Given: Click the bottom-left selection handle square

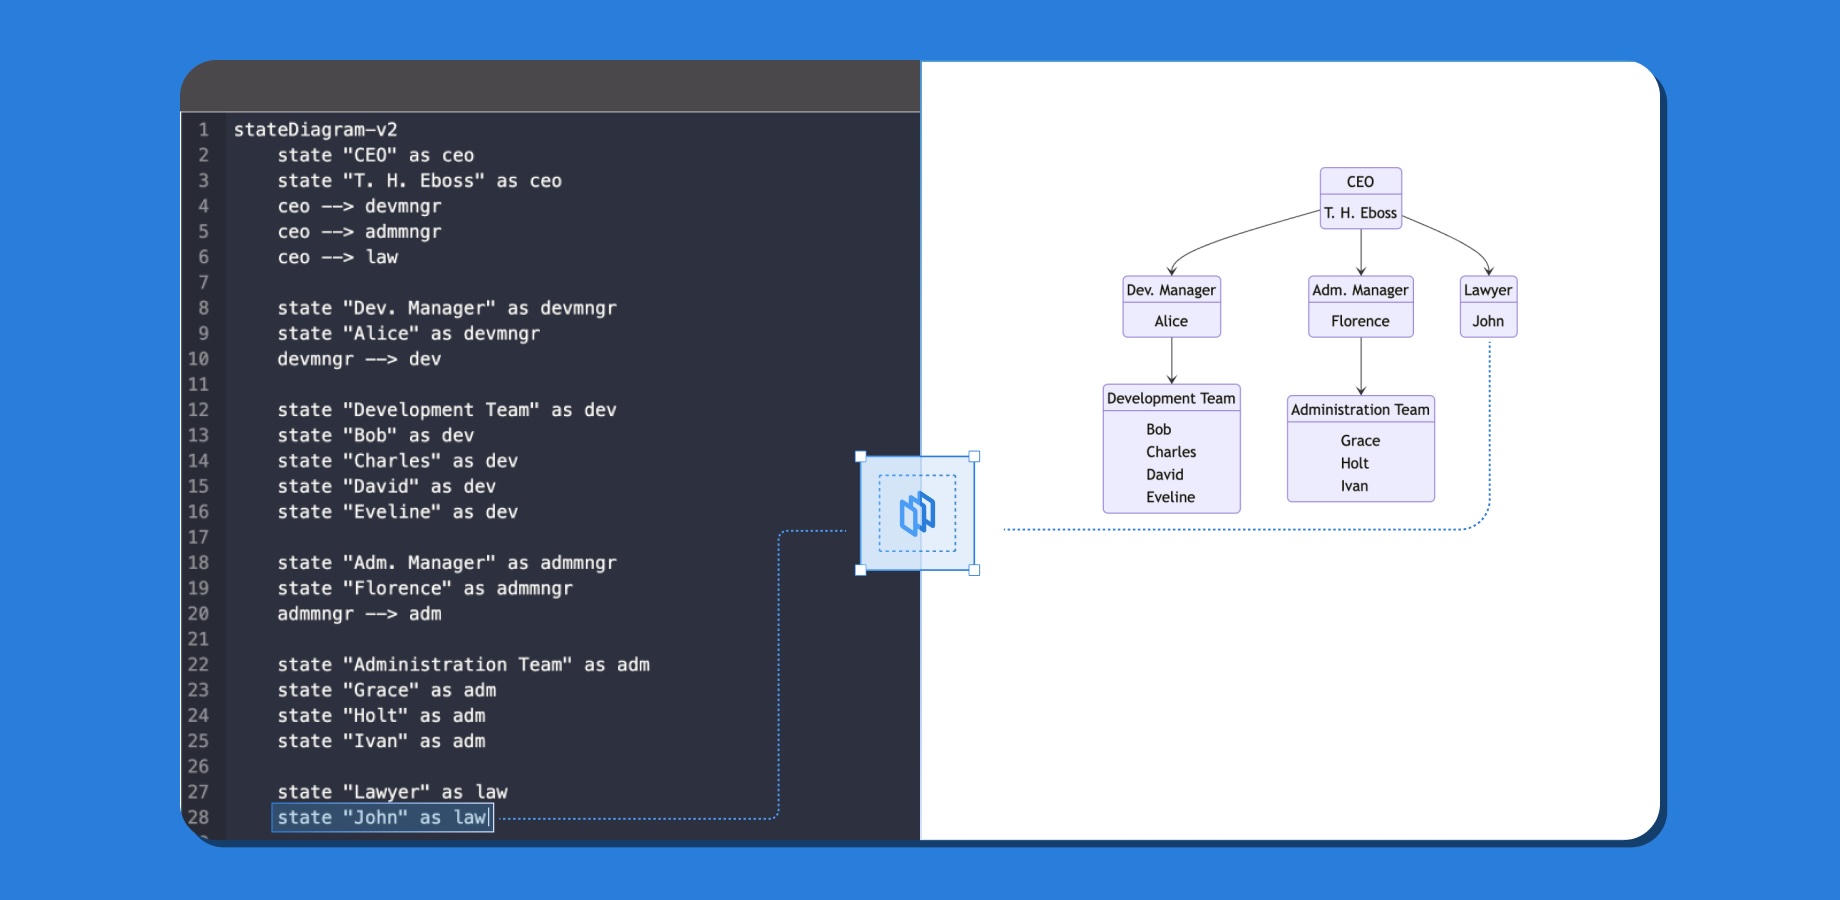Looking at the screenshot, I should pos(861,571).
